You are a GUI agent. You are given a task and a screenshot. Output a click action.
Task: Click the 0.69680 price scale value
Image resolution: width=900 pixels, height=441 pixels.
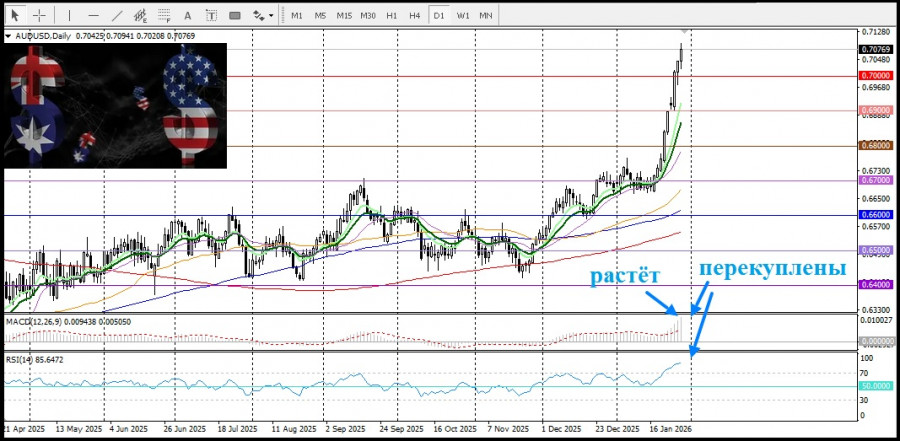coord(875,88)
